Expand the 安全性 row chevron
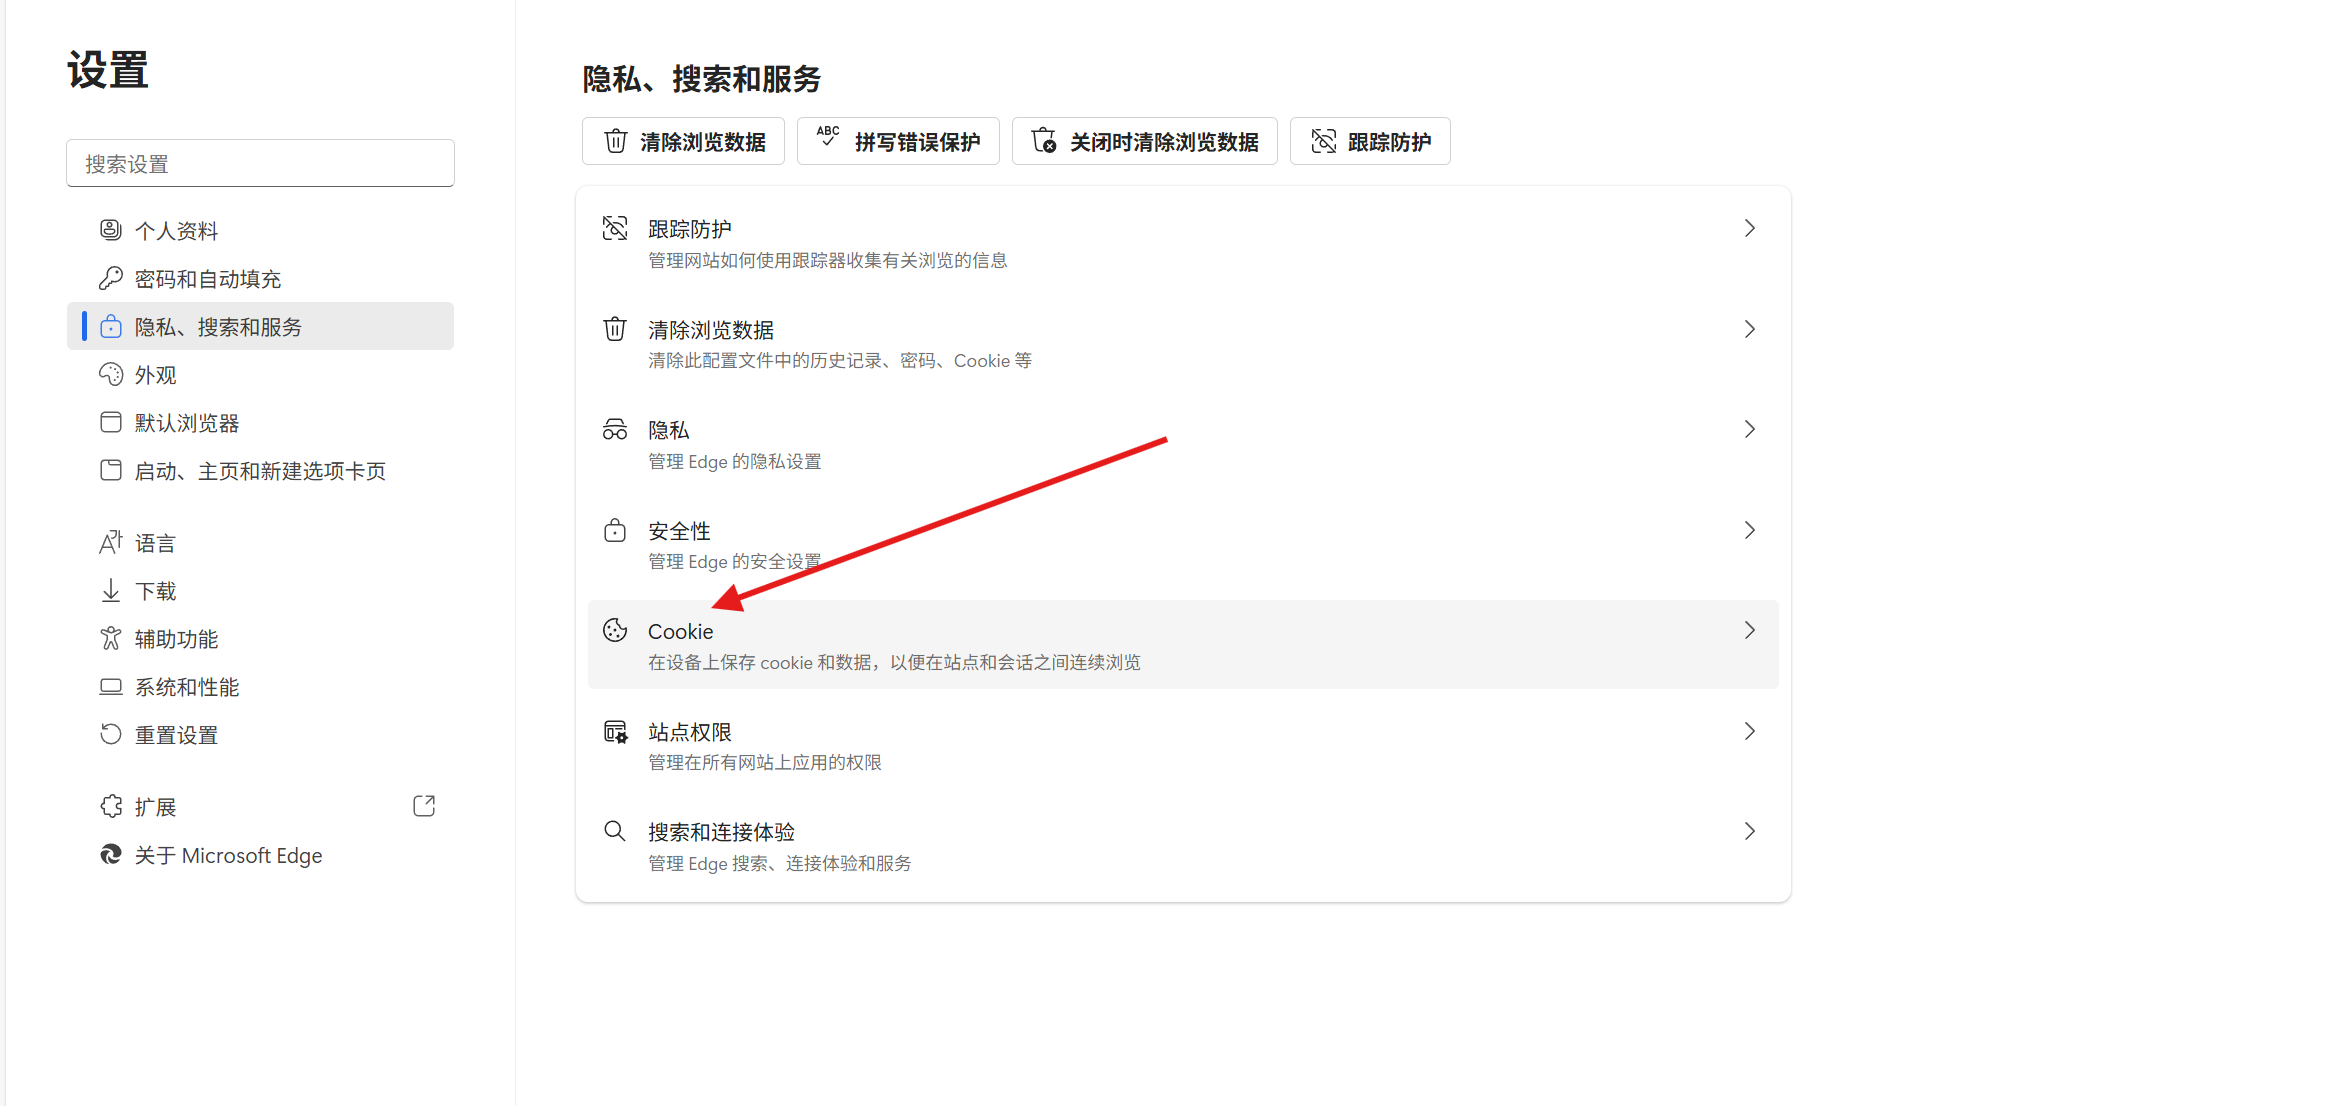Image resolution: width=2328 pixels, height=1106 pixels. tap(1749, 530)
